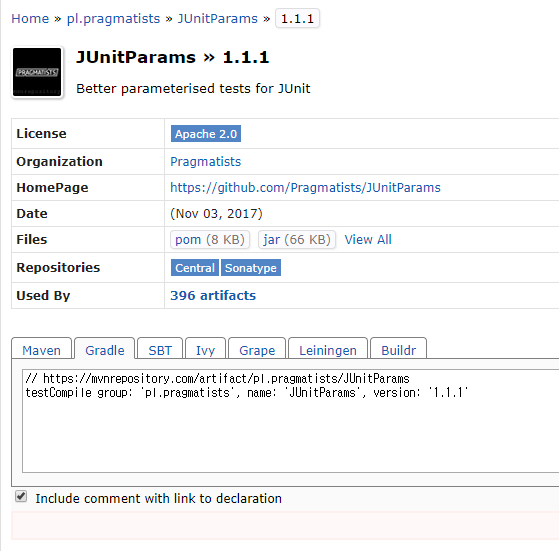Click the Repositories row label
Image resolution: width=559 pixels, height=551 pixels.
(x=58, y=268)
